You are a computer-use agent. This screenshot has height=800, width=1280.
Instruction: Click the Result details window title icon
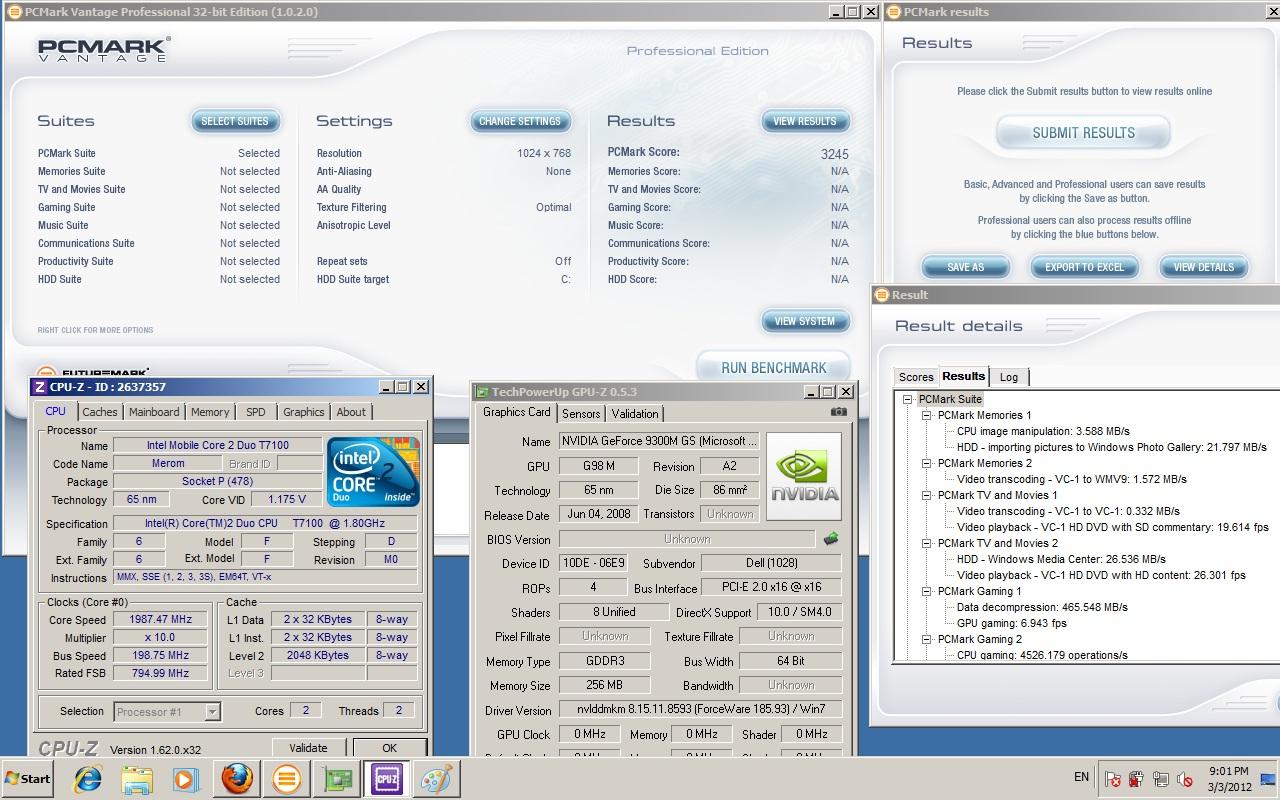pyautogui.click(x=881, y=295)
